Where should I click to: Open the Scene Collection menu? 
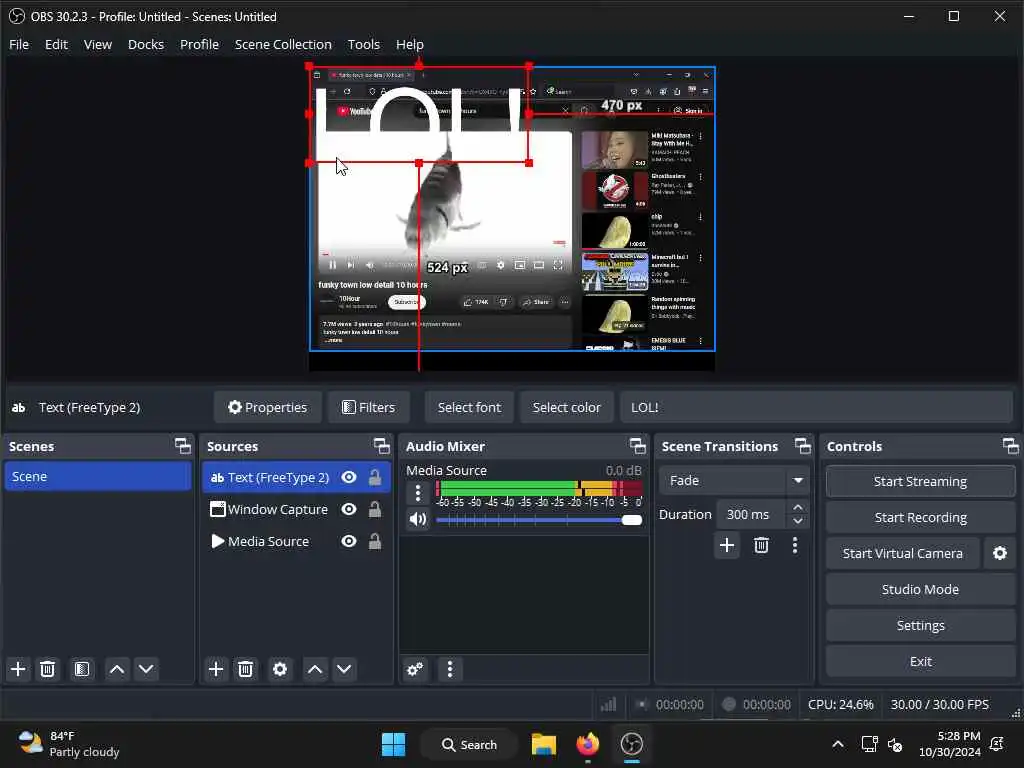click(x=283, y=44)
